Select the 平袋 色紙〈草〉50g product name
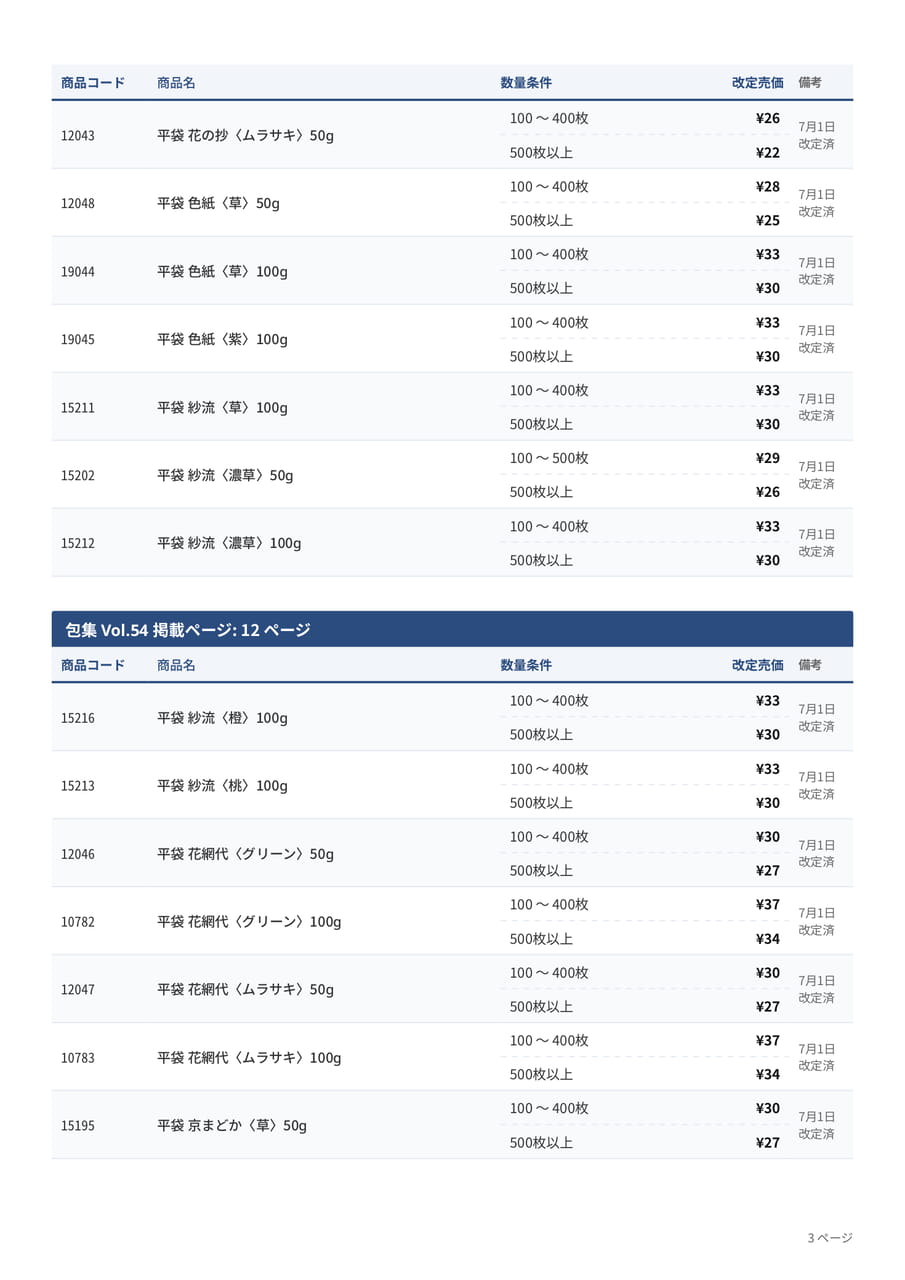This screenshot has width=905, height=1280. coord(218,203)
